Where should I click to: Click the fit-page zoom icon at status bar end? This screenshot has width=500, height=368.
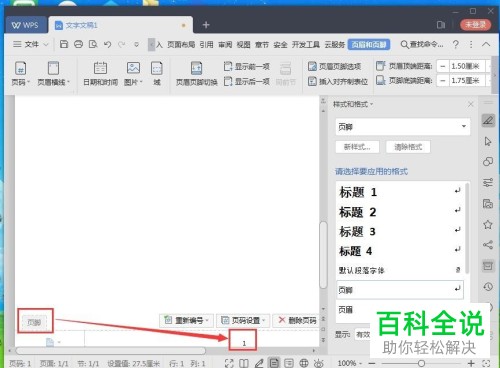486,363
